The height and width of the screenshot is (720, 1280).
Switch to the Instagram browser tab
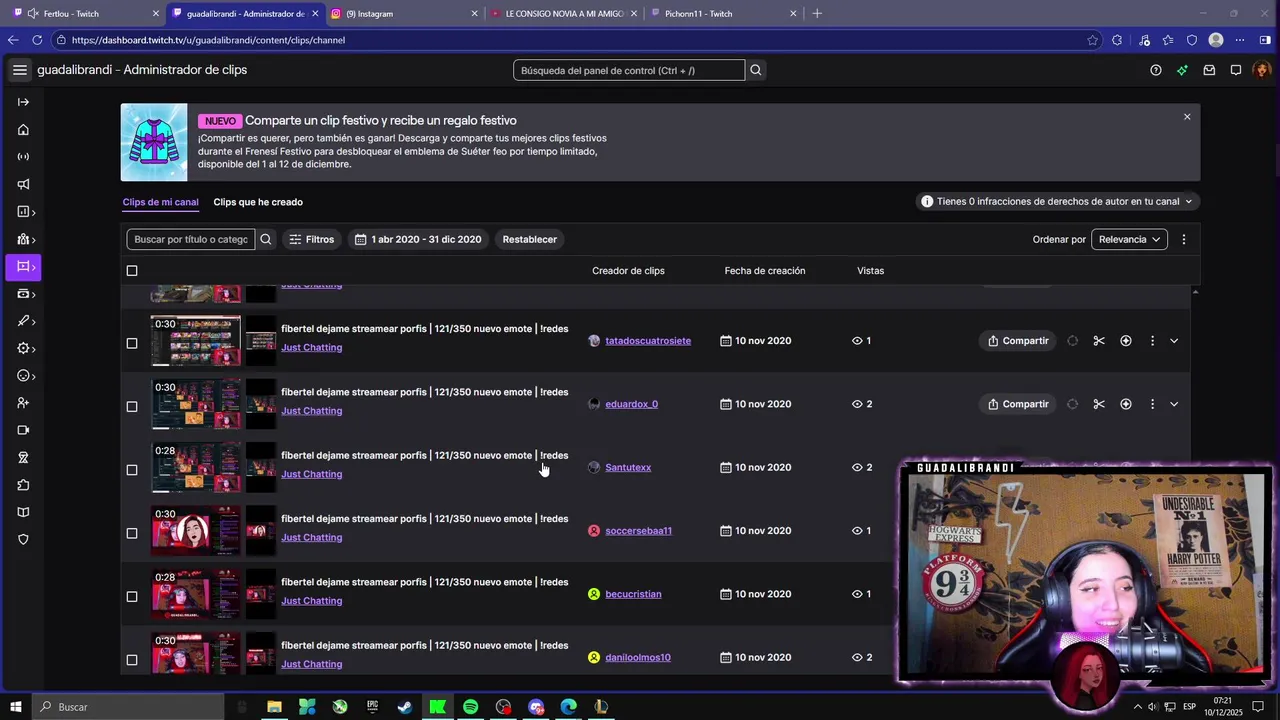point(404,14)
